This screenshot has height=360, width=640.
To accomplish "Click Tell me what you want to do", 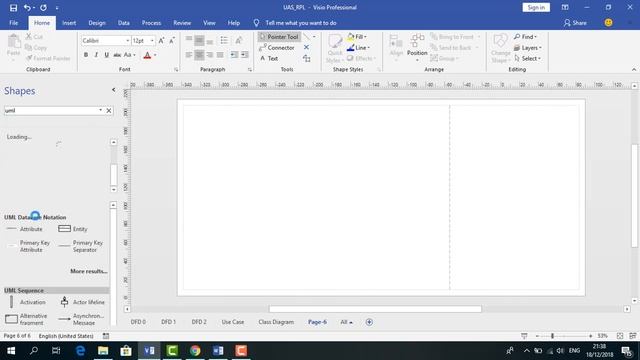I will point(301,23).
